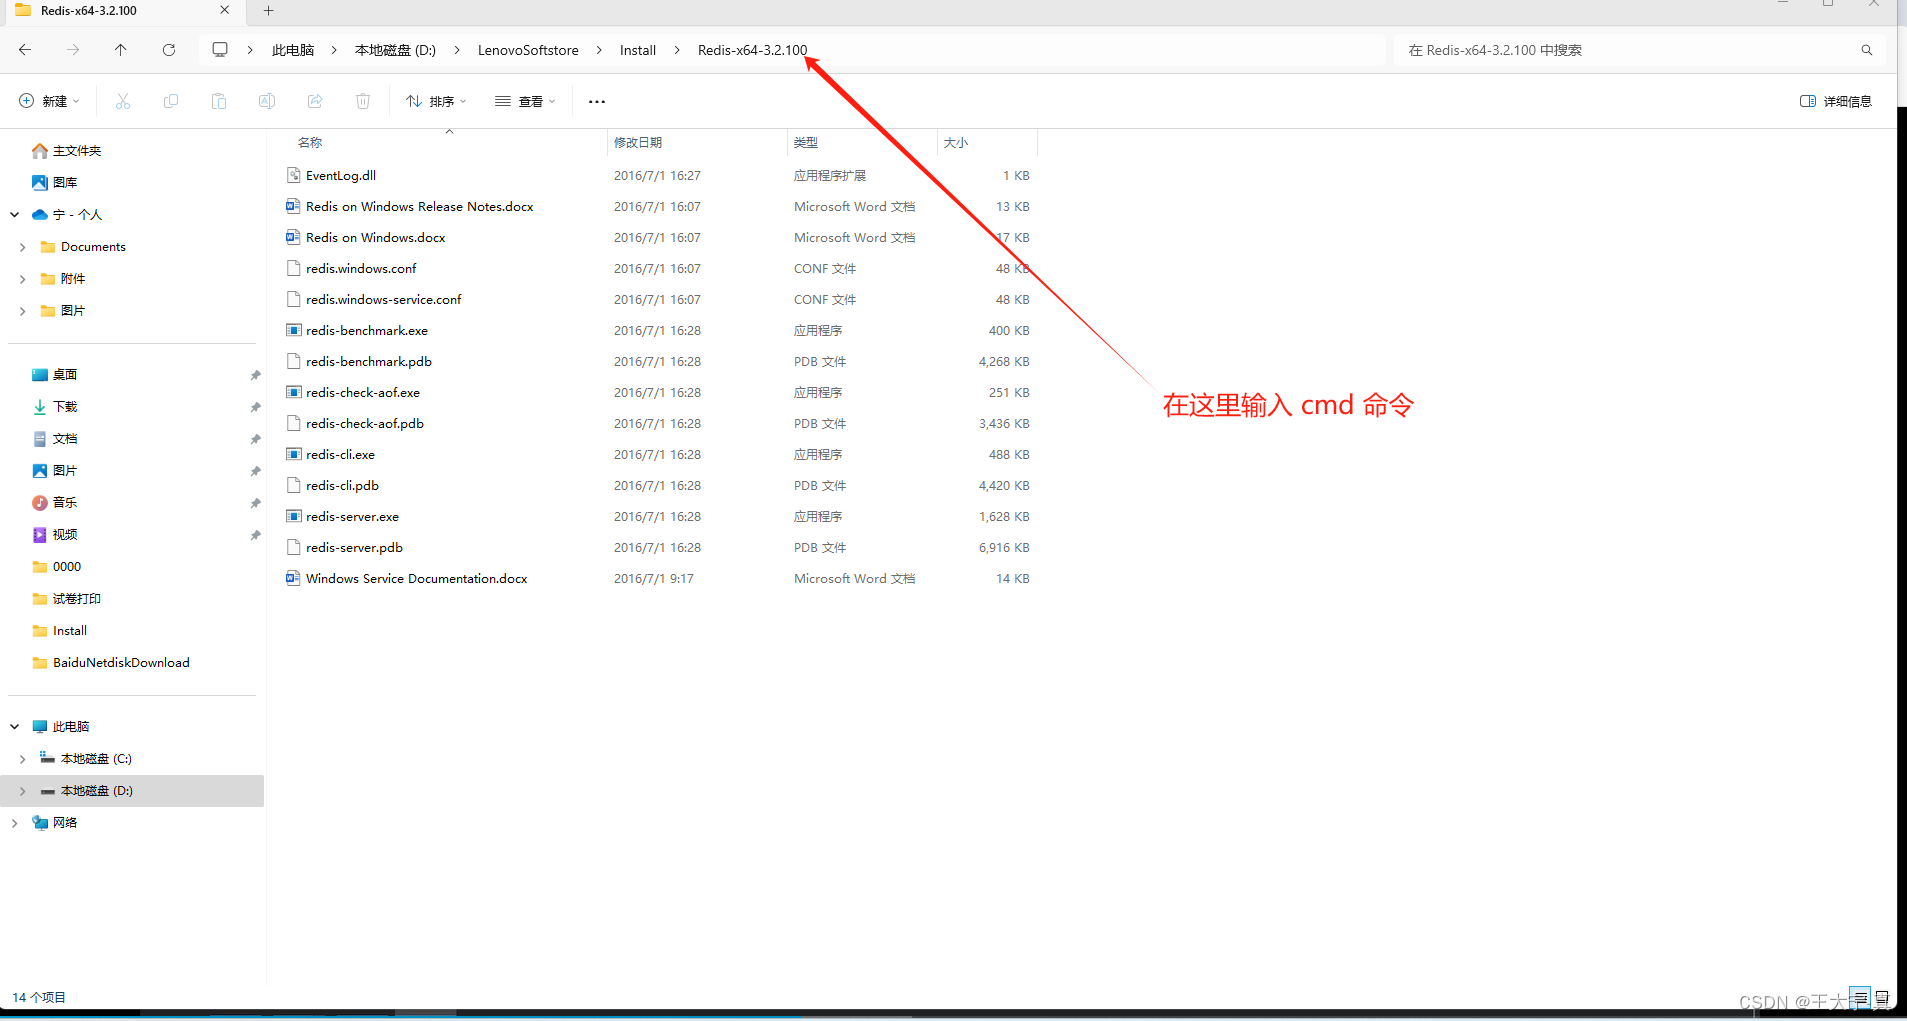Image resolution: width=1907 pixels, height=1021 pixels.
Task: Expand the sidebar 图片 OneDrive folder node
Action: click(23, 311)
